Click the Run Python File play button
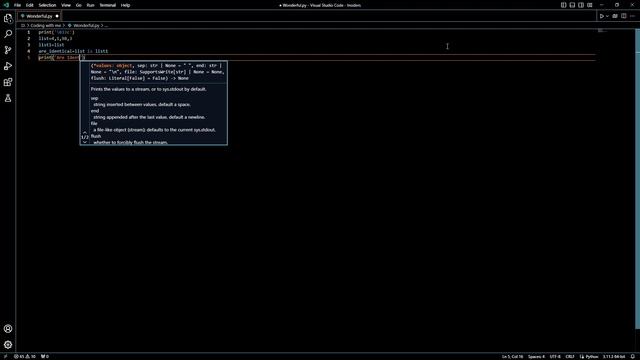Viewport: 640px width, 360px height. [x=601, y=16]
